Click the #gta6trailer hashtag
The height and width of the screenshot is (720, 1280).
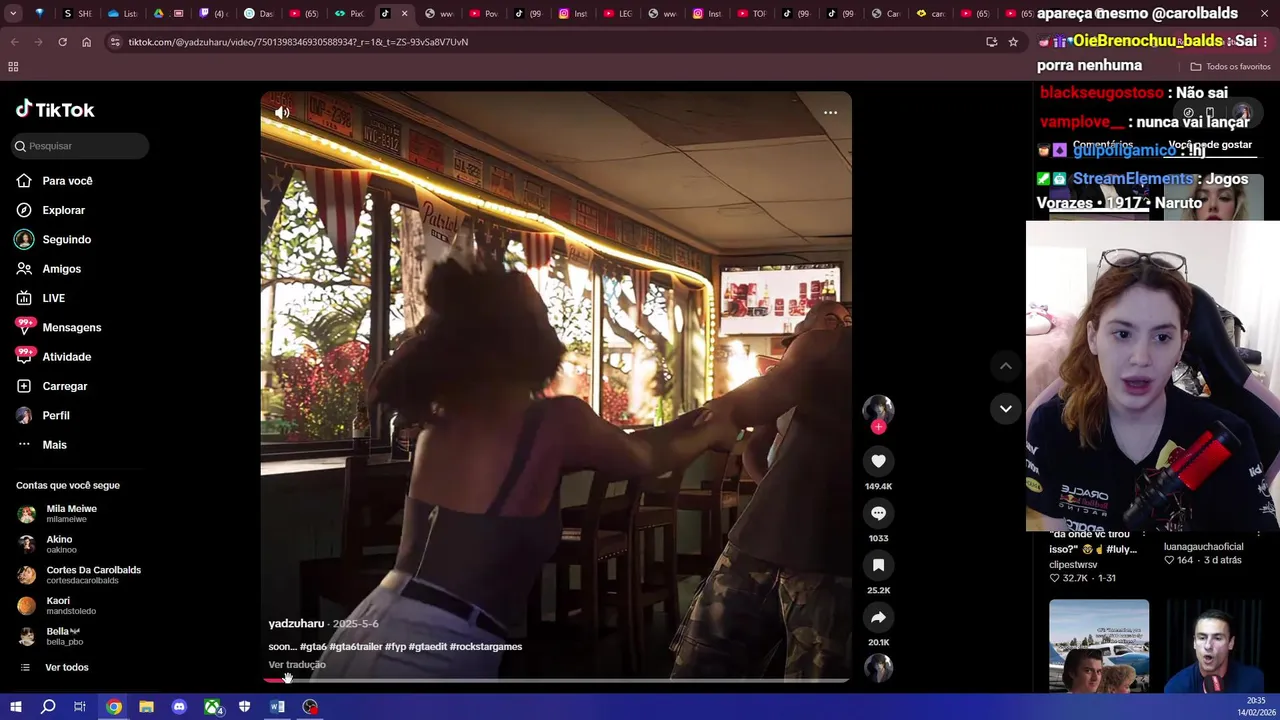point(356,647)
